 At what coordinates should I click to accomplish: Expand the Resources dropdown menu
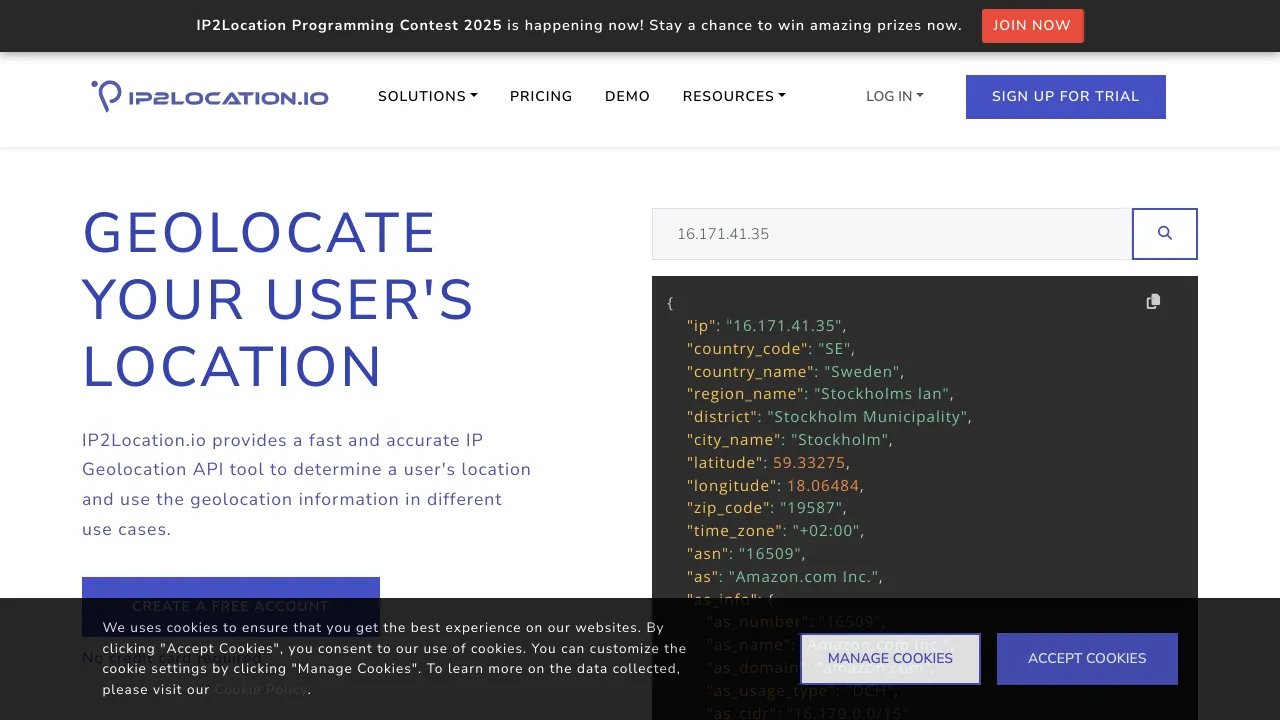coord(734,96)
